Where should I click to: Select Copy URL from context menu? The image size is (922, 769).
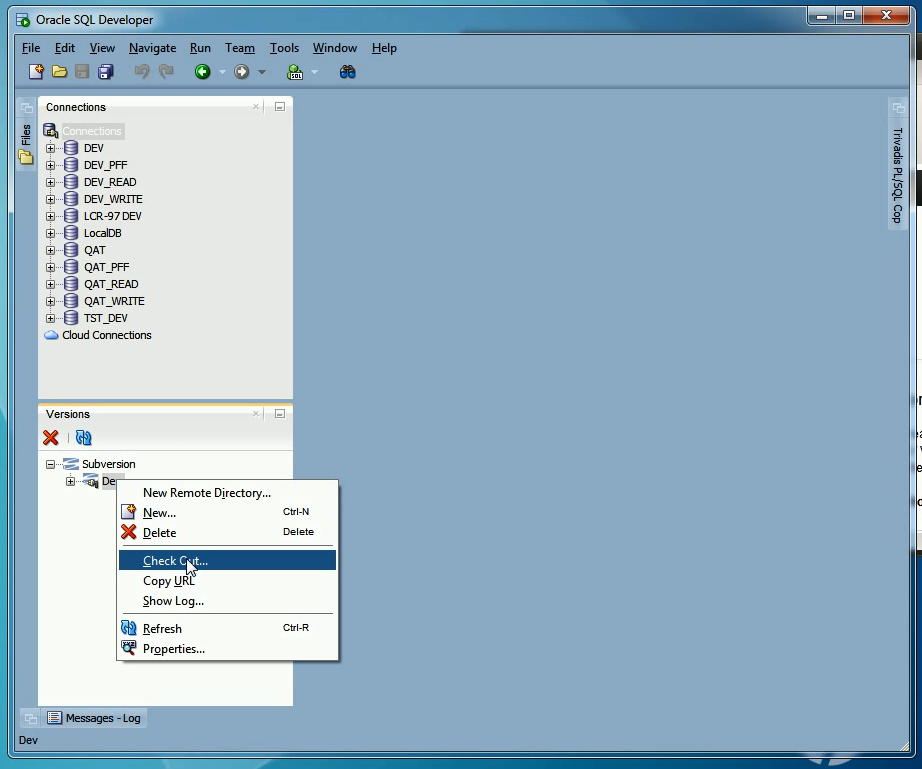[227, 581]
